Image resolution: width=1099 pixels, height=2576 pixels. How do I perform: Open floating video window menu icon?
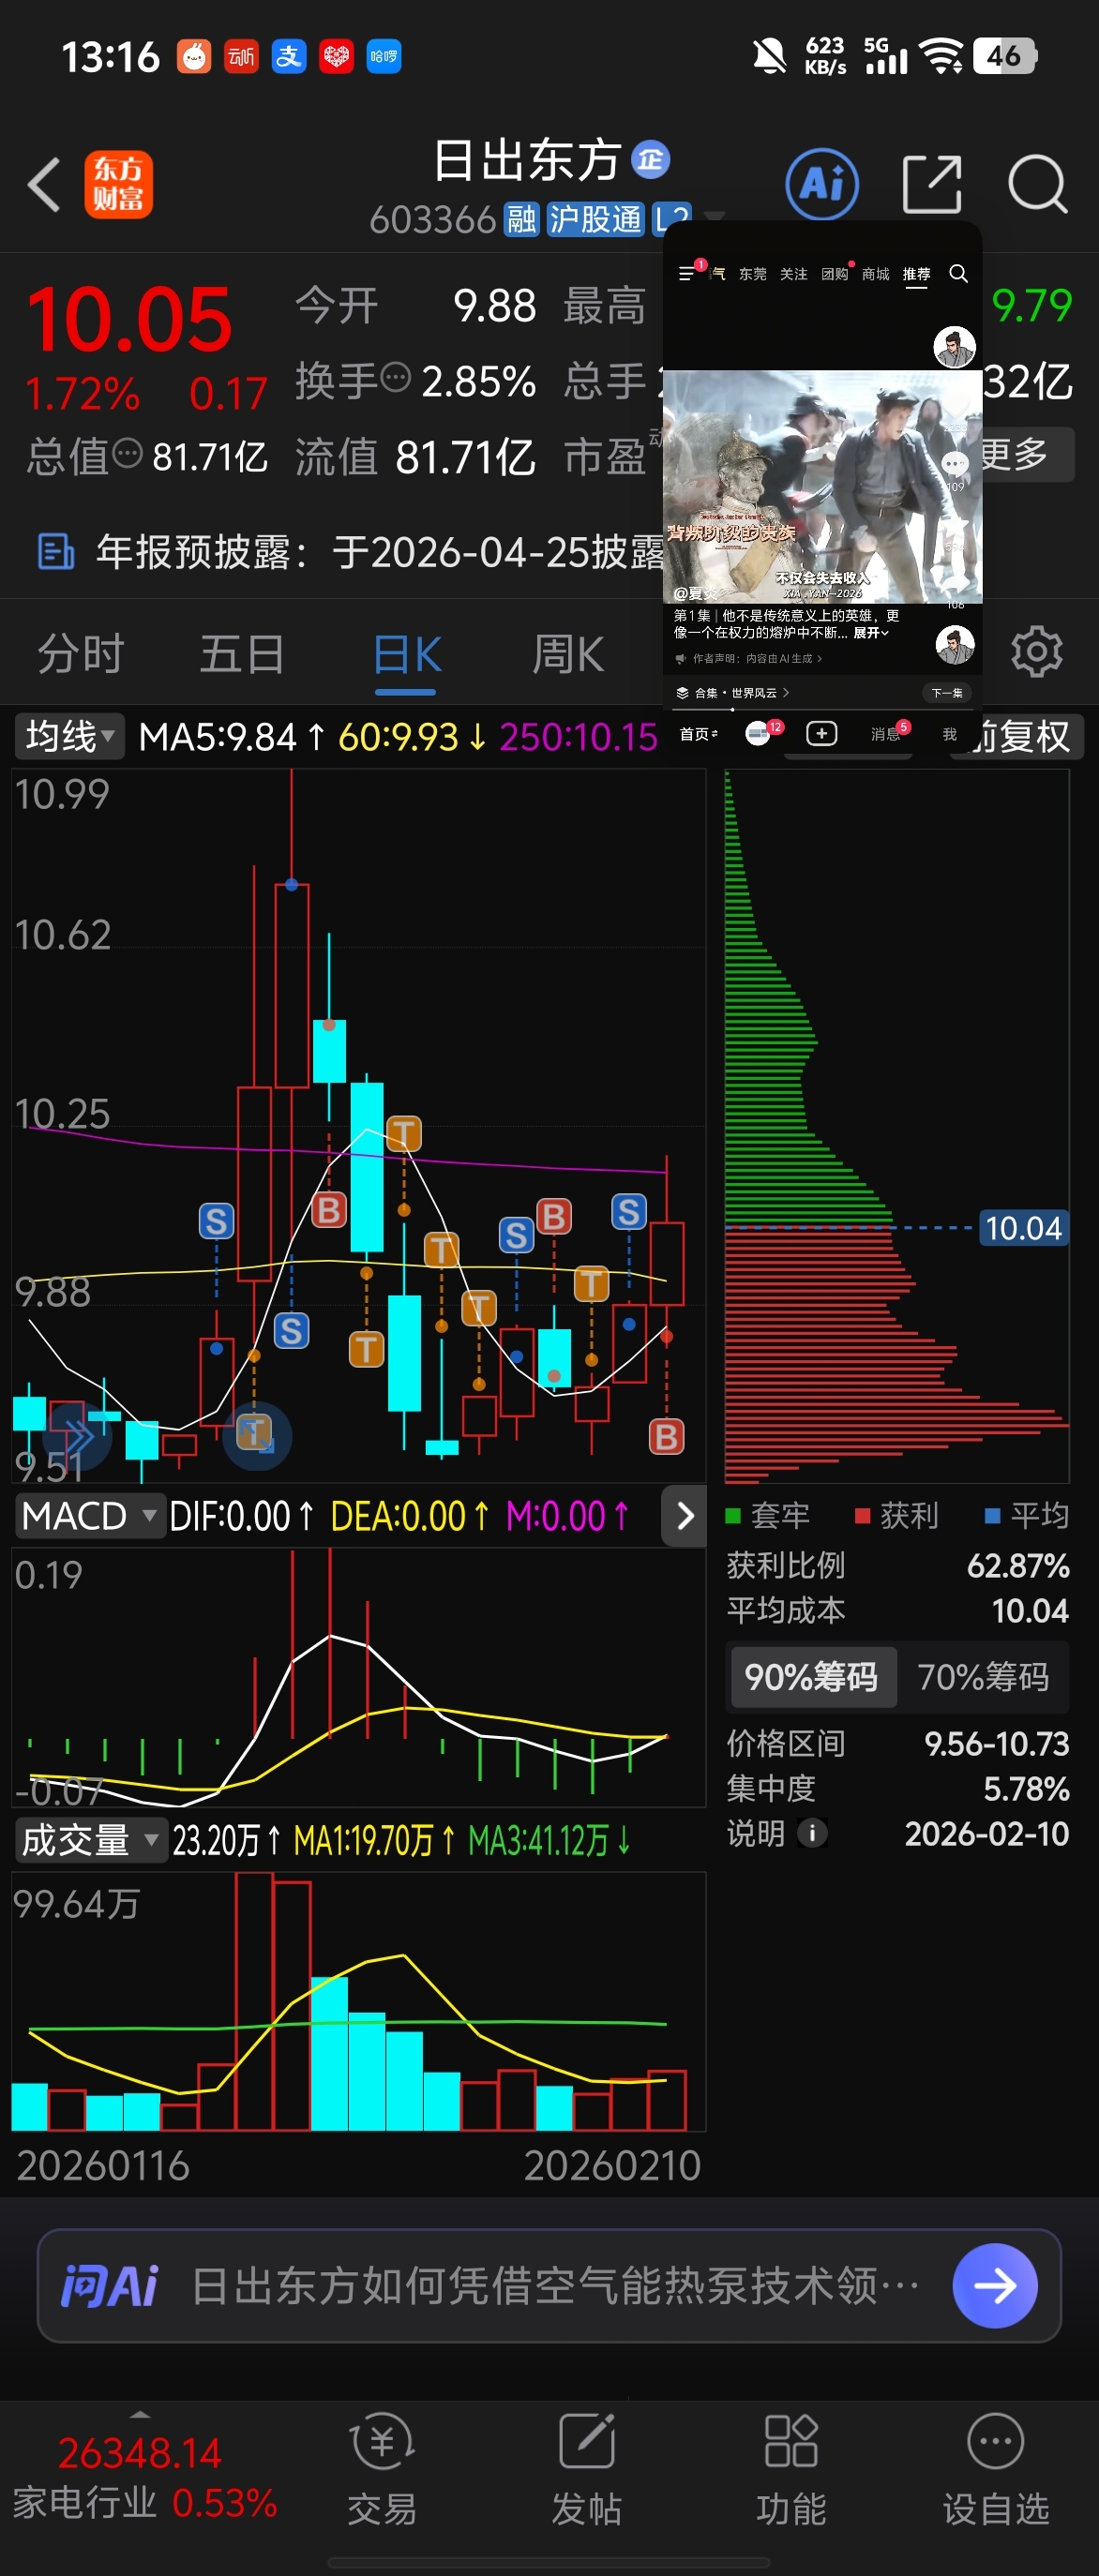tap(686, 273)
